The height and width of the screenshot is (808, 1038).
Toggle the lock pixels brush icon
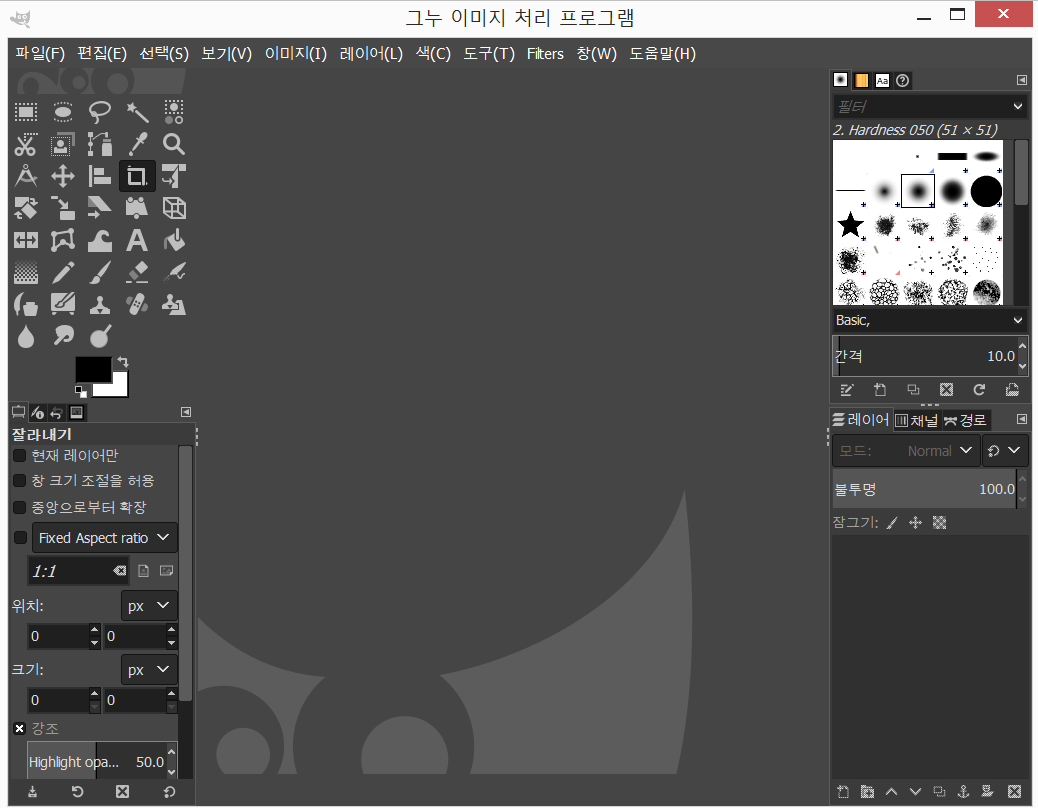[892, 523]
